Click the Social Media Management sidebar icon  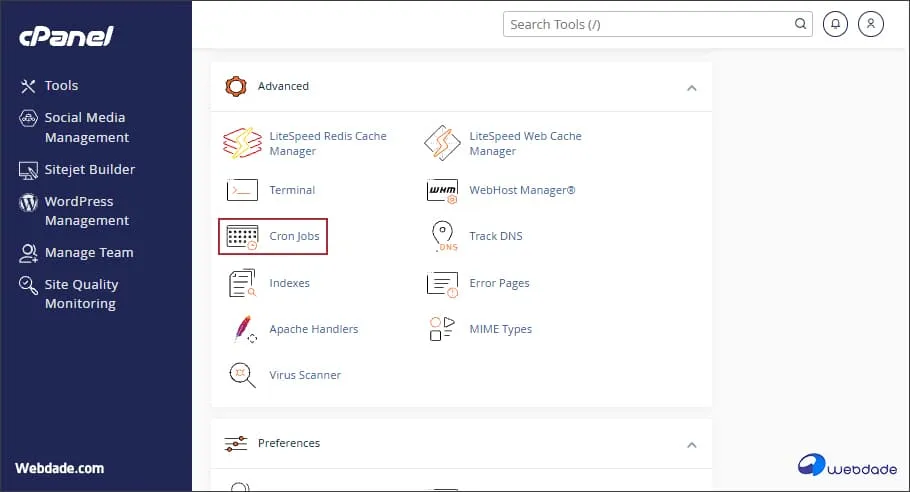click(28, 118)
